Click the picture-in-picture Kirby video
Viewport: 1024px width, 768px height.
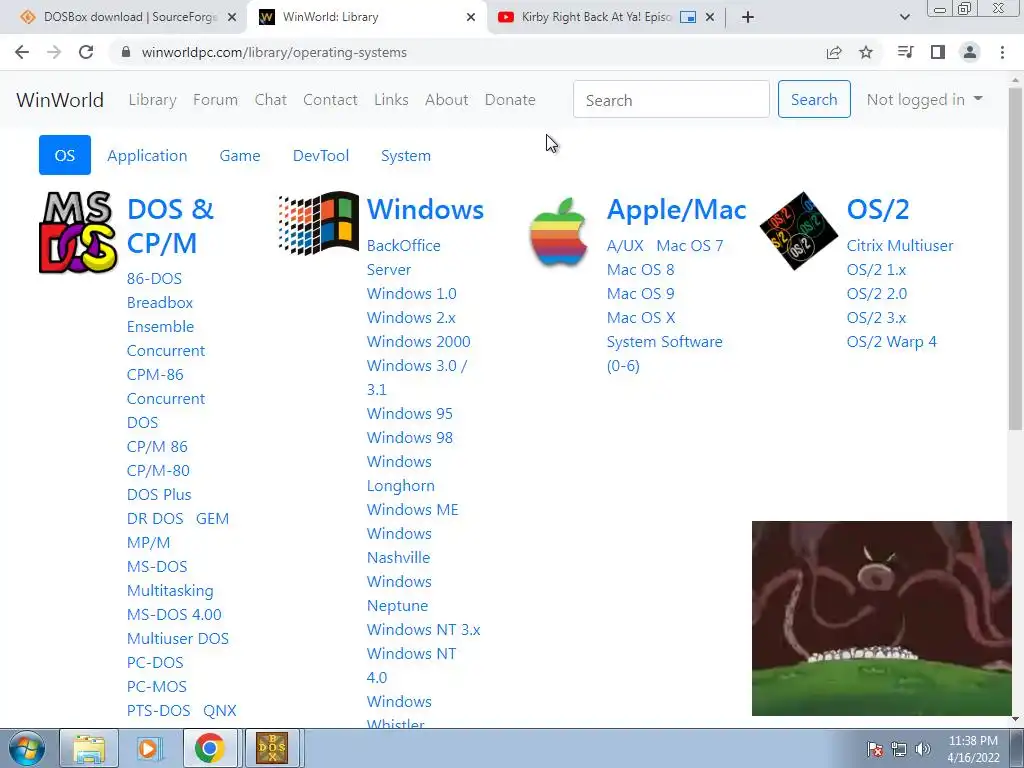(x=882, y=618)
